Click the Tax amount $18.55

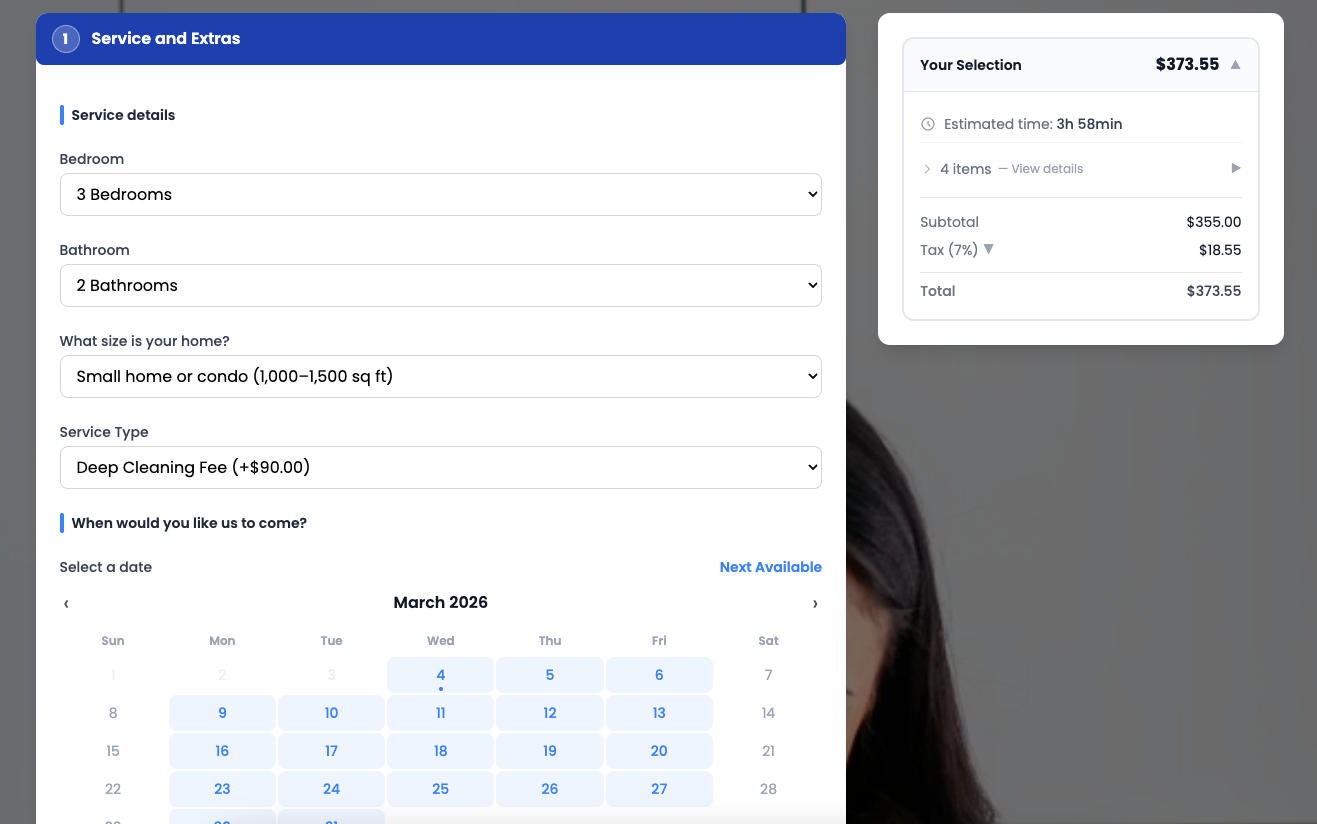click(1220, 250)
